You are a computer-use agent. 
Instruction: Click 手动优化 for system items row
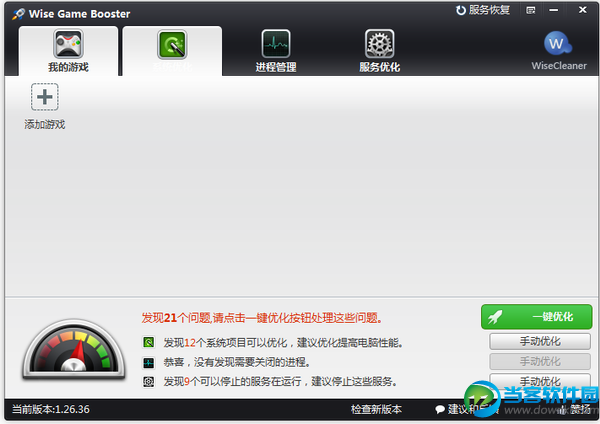540,341
